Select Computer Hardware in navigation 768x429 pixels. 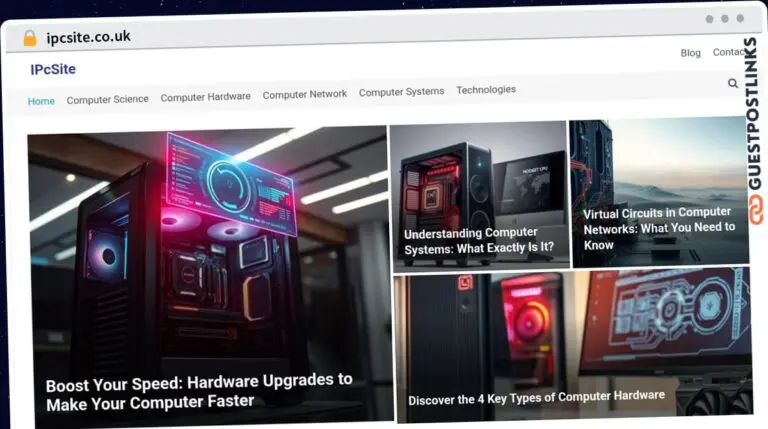click(205, 97)
